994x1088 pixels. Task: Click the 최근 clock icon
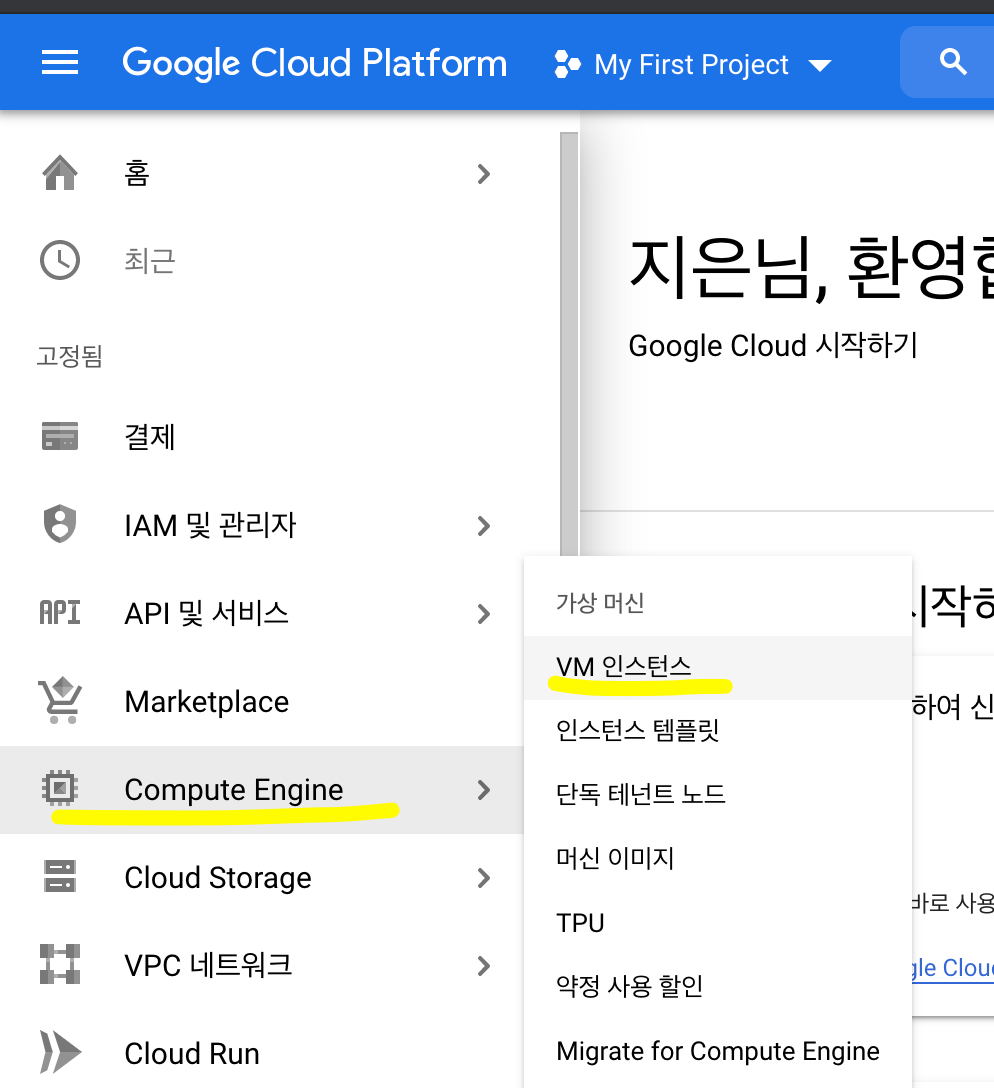click(x=60, y=260)
